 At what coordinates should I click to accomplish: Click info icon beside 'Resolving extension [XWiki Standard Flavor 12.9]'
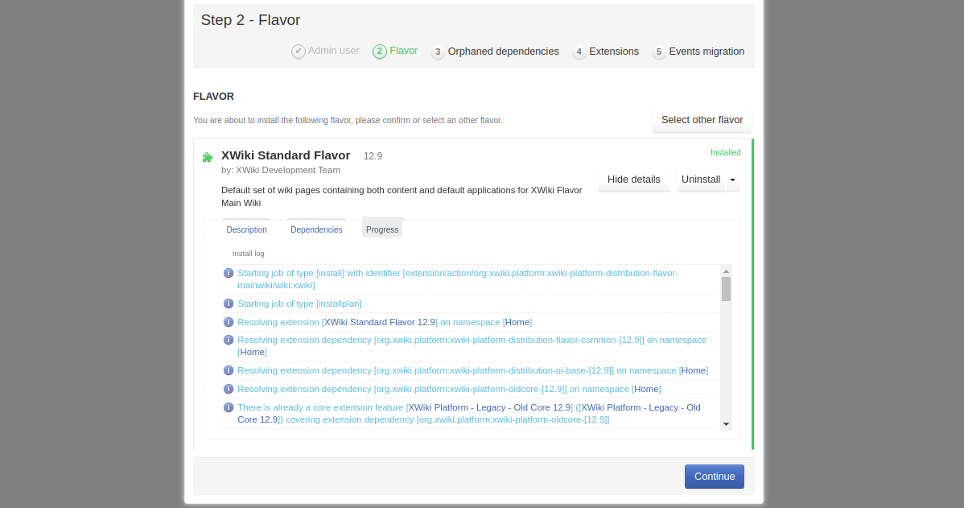click(x=228, y=322)
